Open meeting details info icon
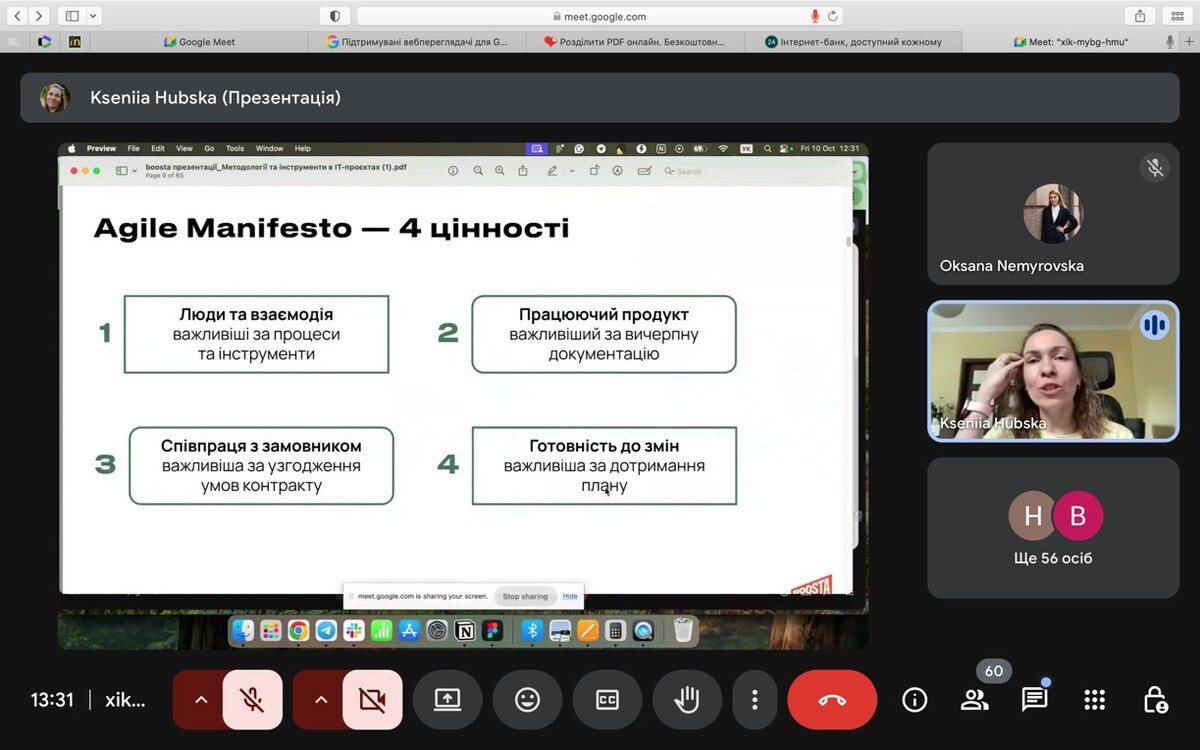Screen dimensions: 1200x750 point(914,700)
